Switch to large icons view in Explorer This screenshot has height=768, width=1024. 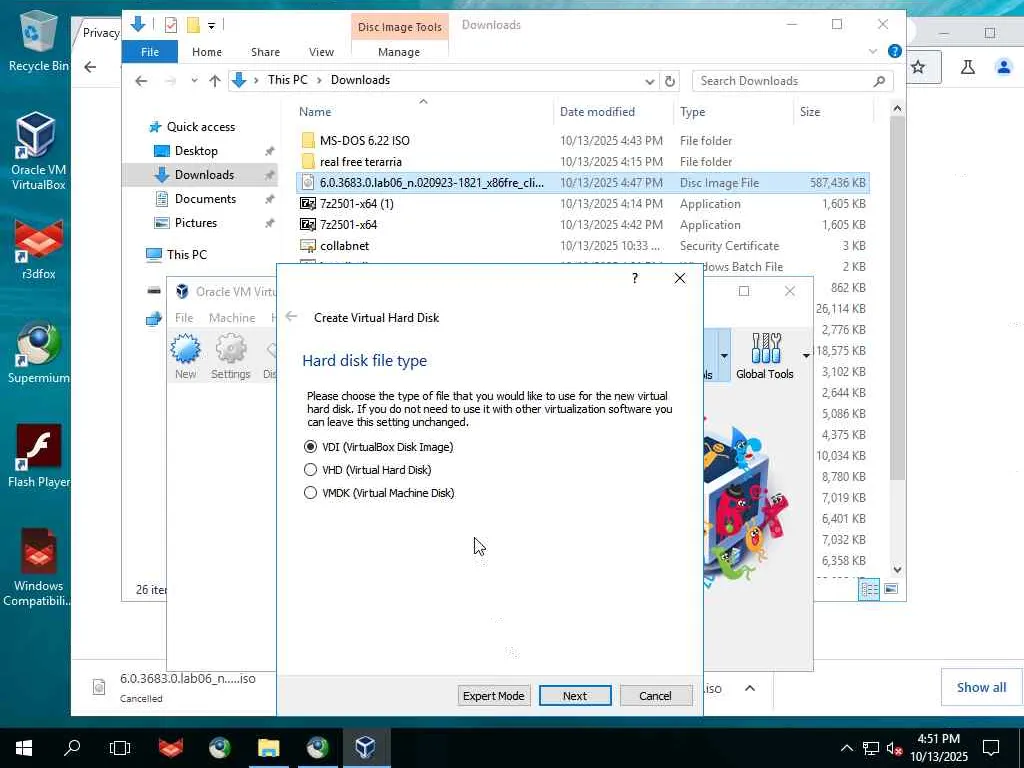point(891,589)
